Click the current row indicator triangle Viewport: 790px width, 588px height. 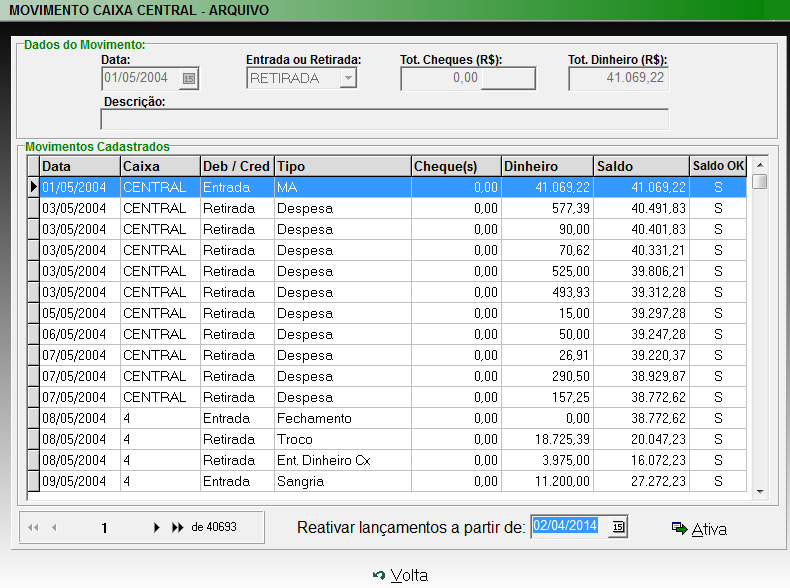pos(33,187)
